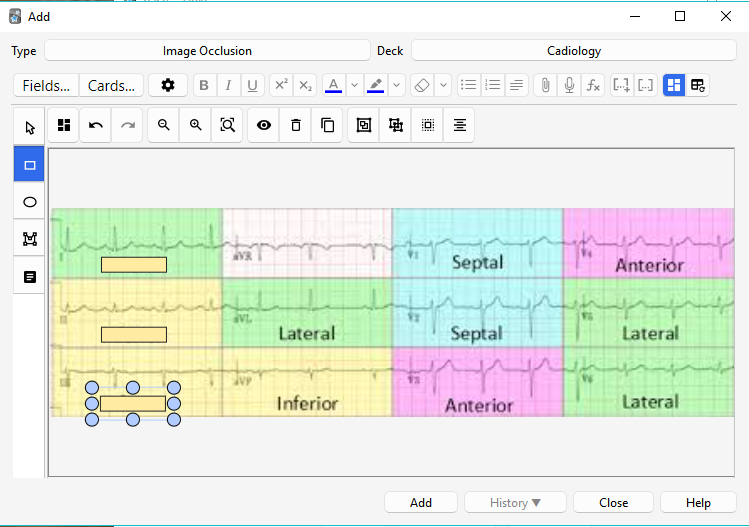
Task: Select the blue text color swatch
Action: pyautogui.click(x=333, y=85)
